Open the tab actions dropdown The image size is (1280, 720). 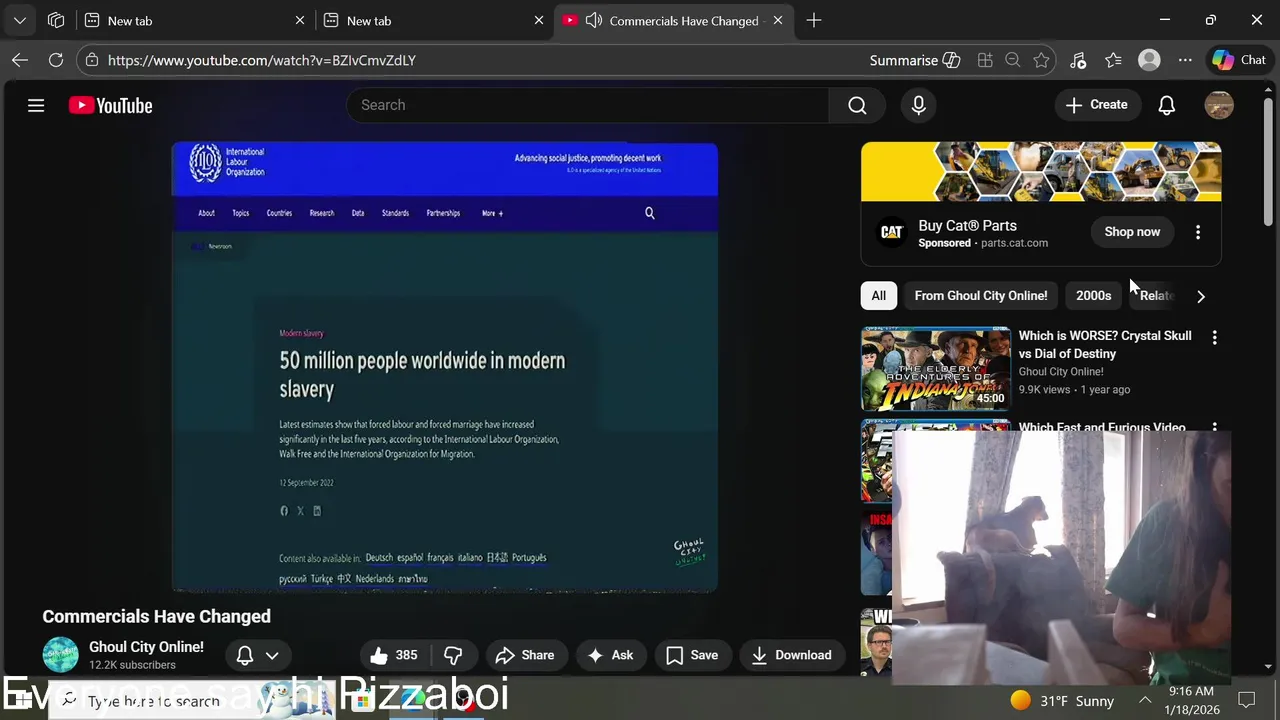point(20,20)
